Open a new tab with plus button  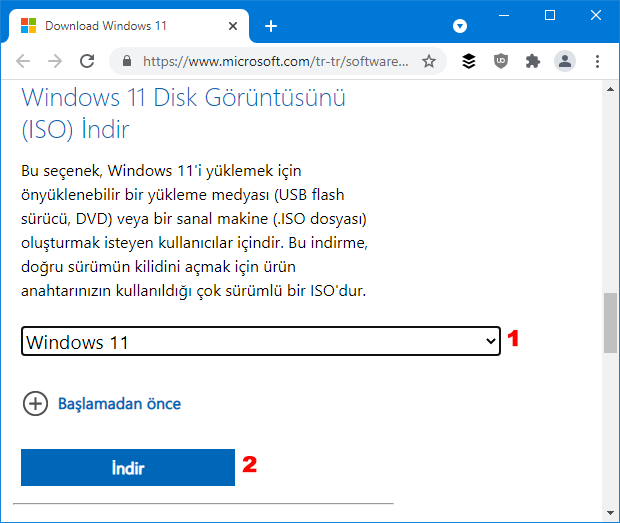pos(271,26)
